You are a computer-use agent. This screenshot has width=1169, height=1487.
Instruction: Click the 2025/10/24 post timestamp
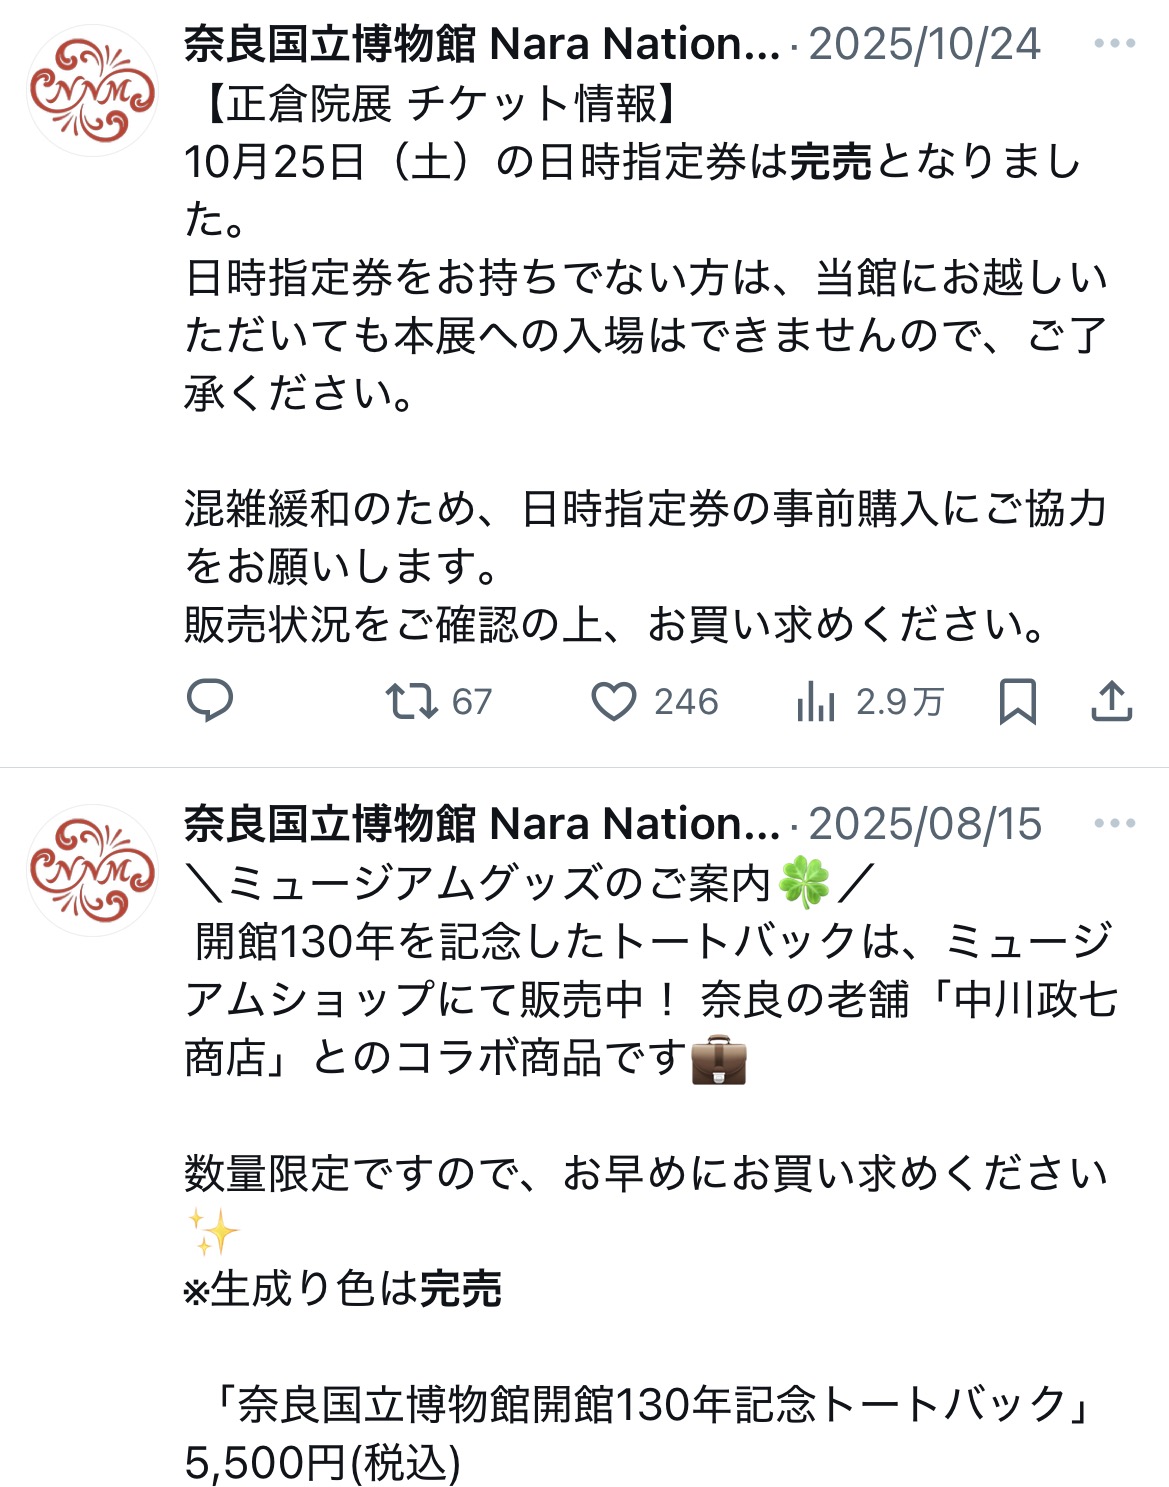(x=924, y=44)
